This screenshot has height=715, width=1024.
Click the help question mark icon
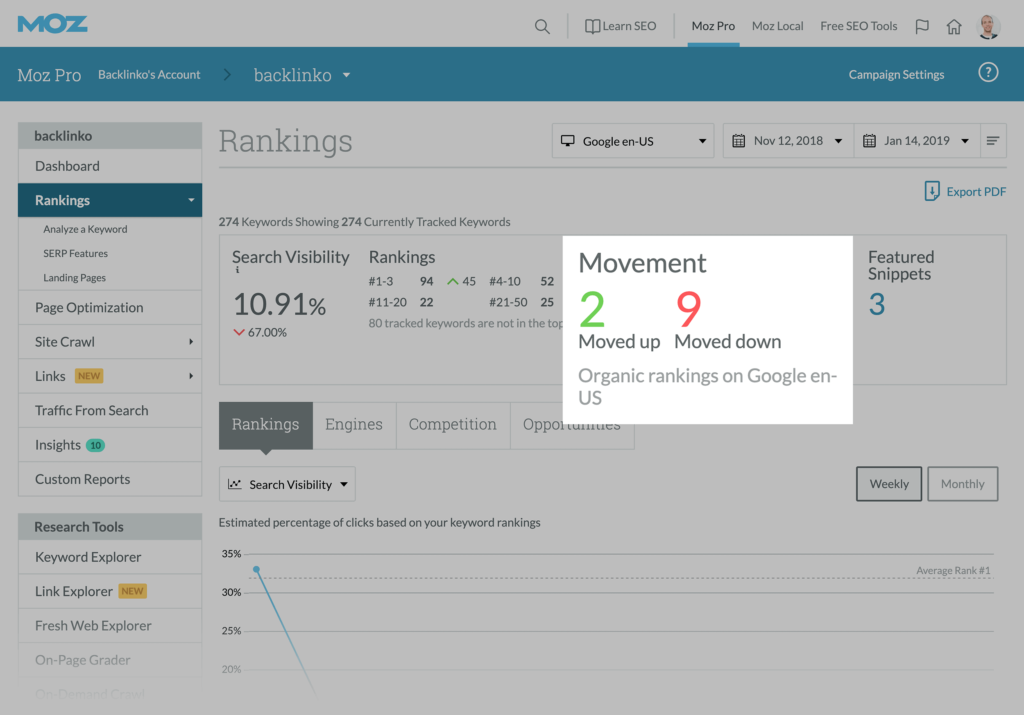click(x=988, y=73)
